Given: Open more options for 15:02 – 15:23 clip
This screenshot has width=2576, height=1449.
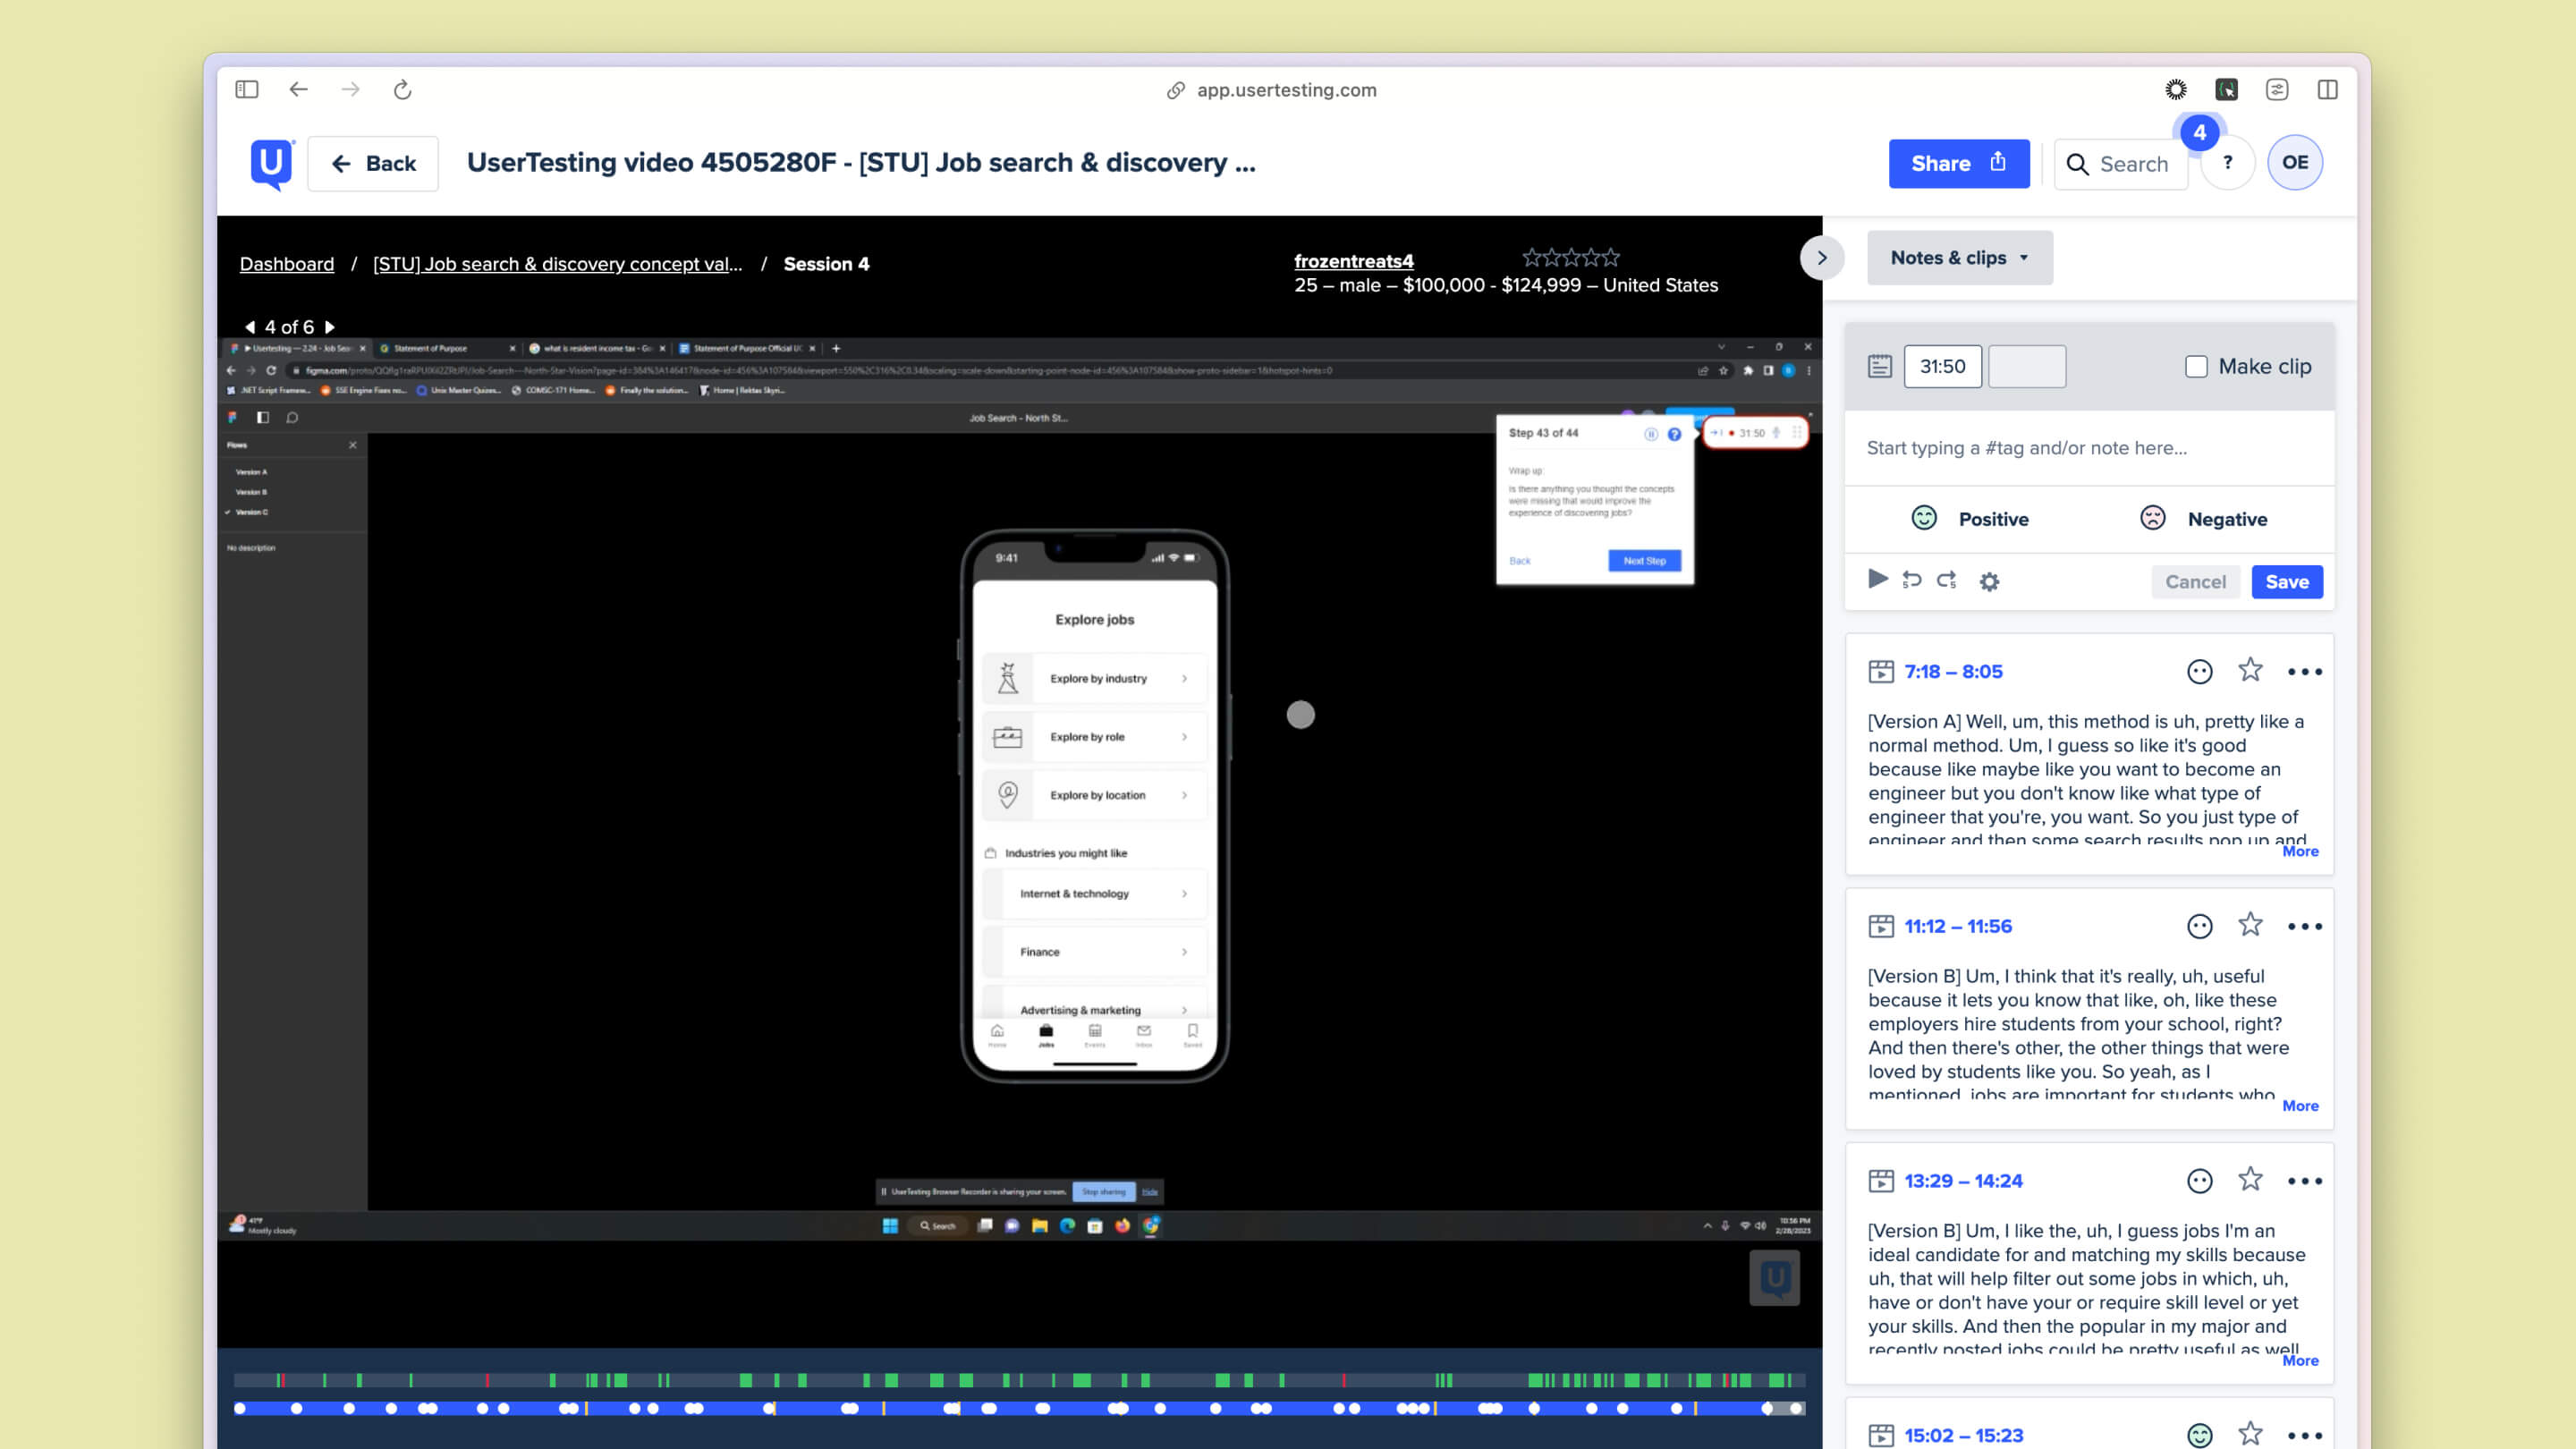Looking at the screenshot, I should click(2305, 1436).
